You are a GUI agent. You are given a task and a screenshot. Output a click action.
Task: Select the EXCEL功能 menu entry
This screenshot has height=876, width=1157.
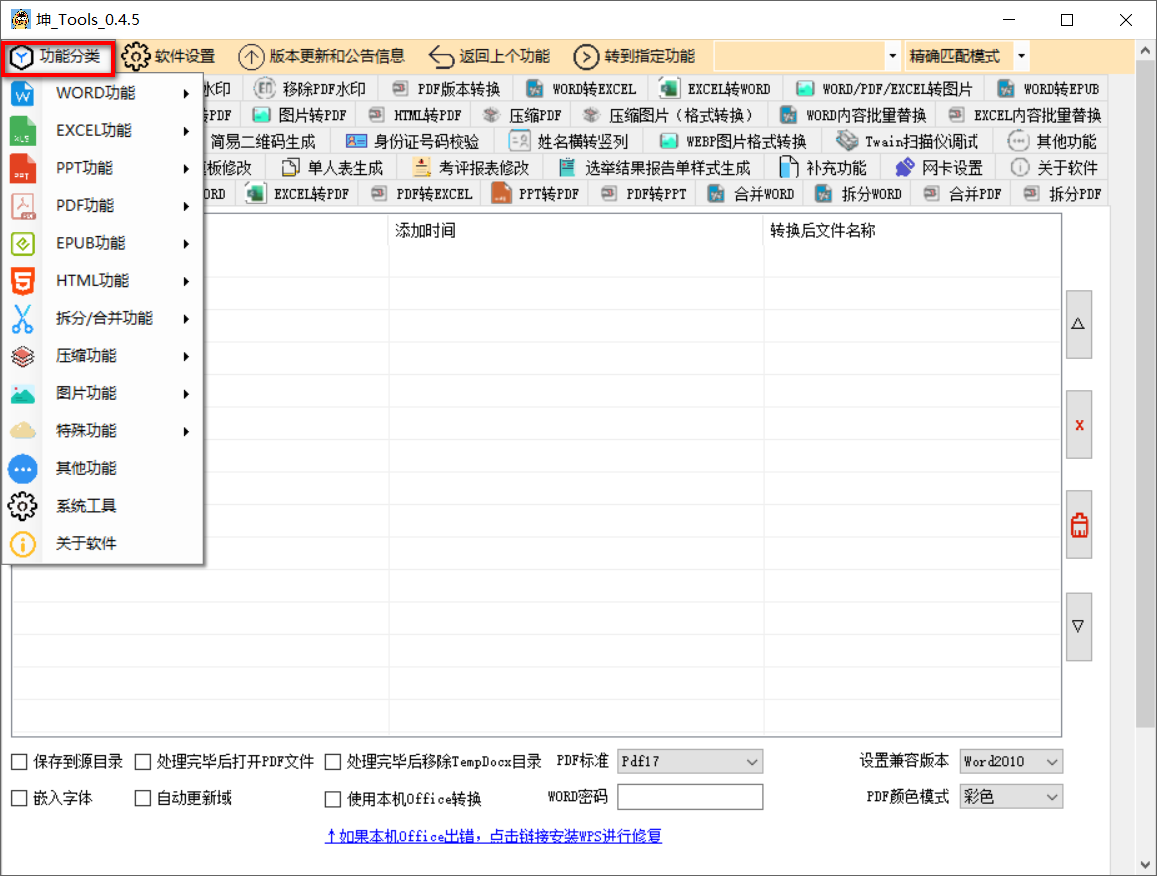103,131
